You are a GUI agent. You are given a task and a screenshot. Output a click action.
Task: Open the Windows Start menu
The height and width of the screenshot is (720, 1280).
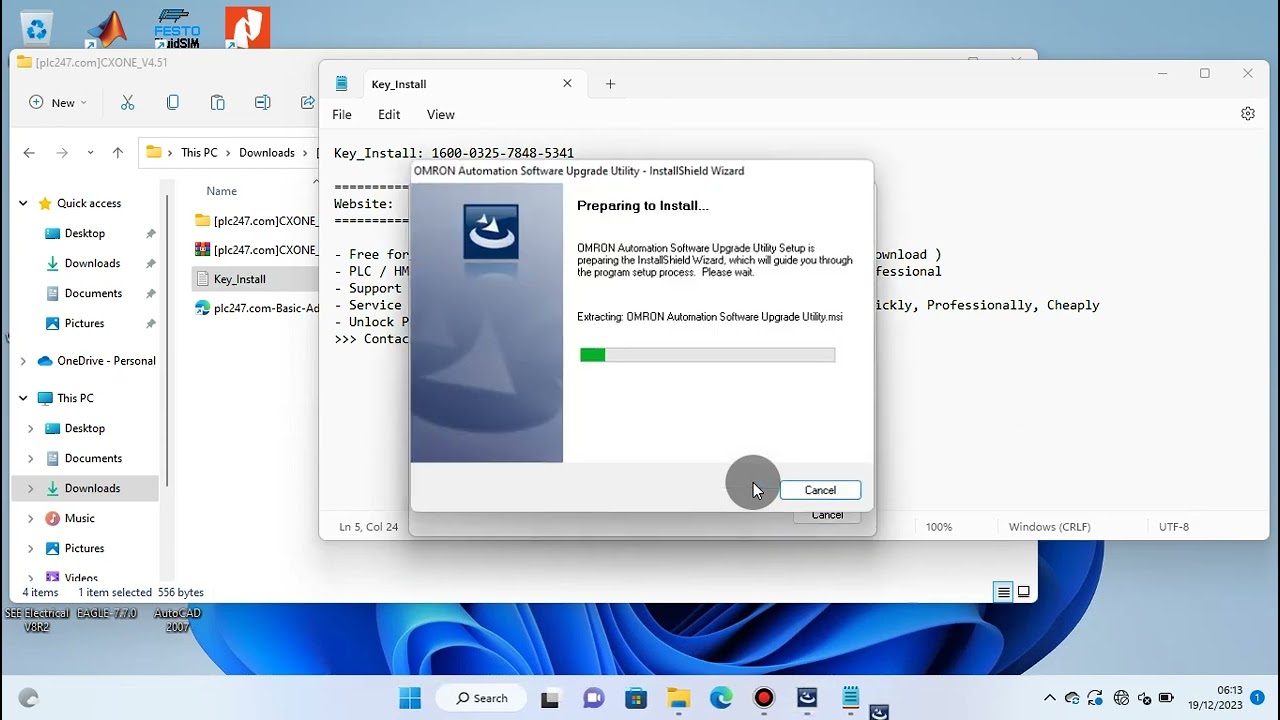(410, 698)
